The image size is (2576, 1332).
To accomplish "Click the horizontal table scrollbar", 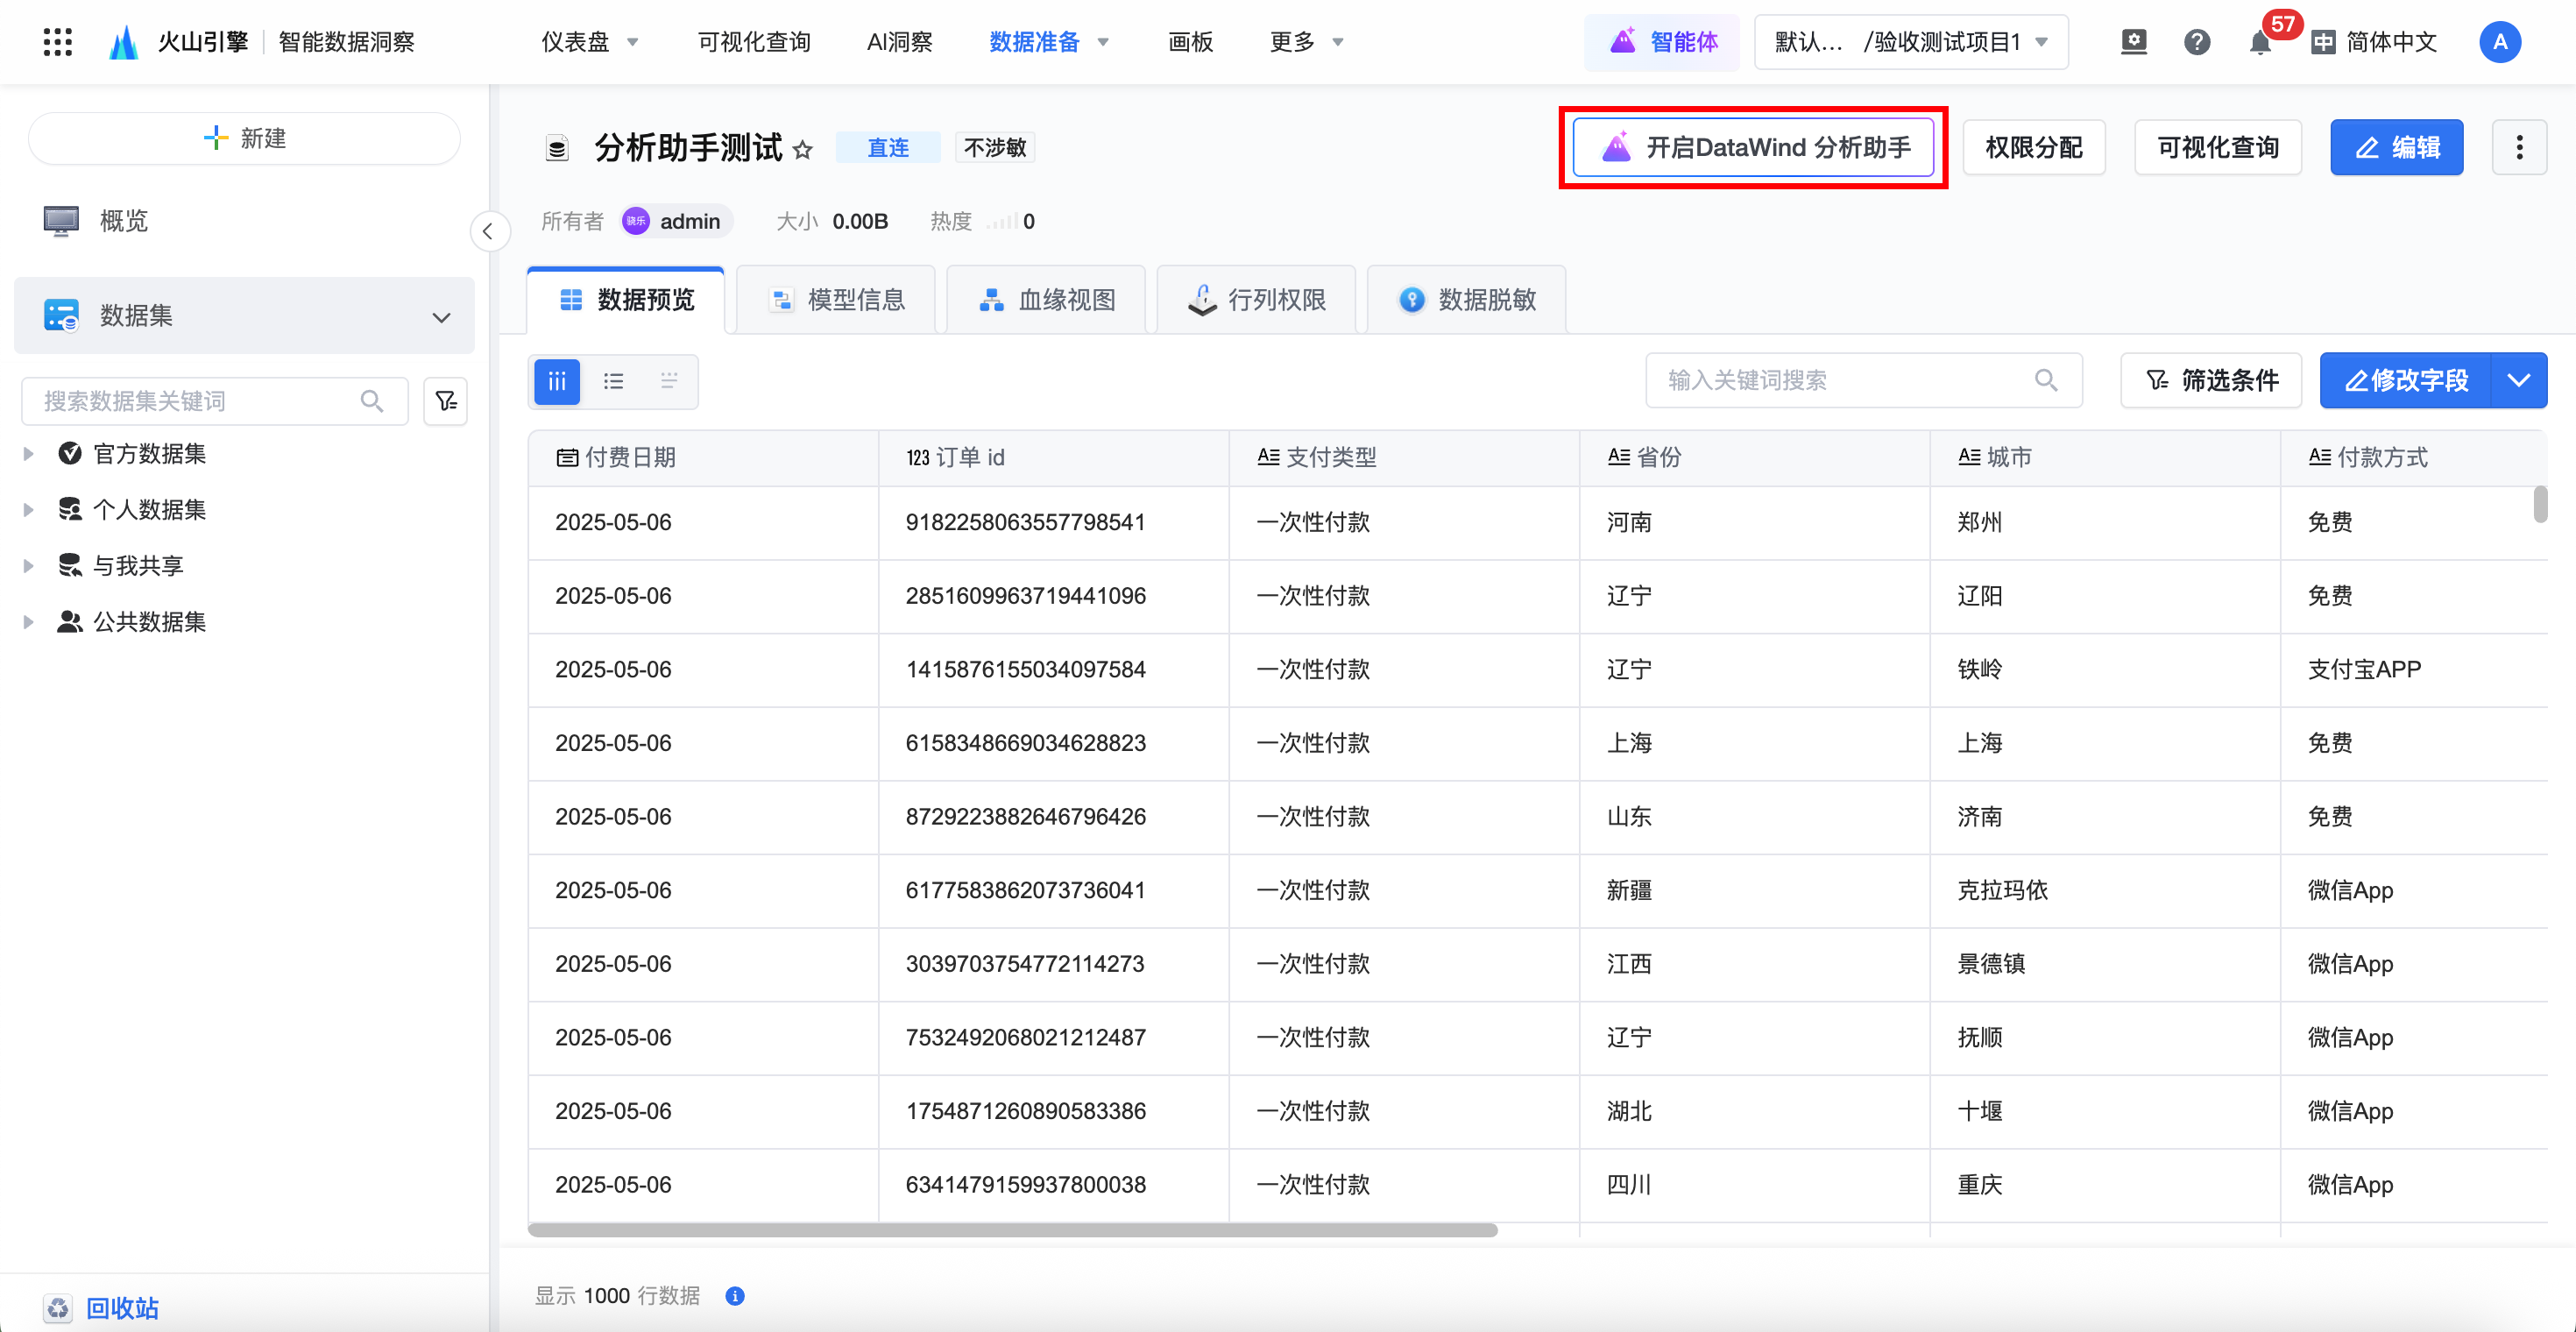I will [1012, 1230].
